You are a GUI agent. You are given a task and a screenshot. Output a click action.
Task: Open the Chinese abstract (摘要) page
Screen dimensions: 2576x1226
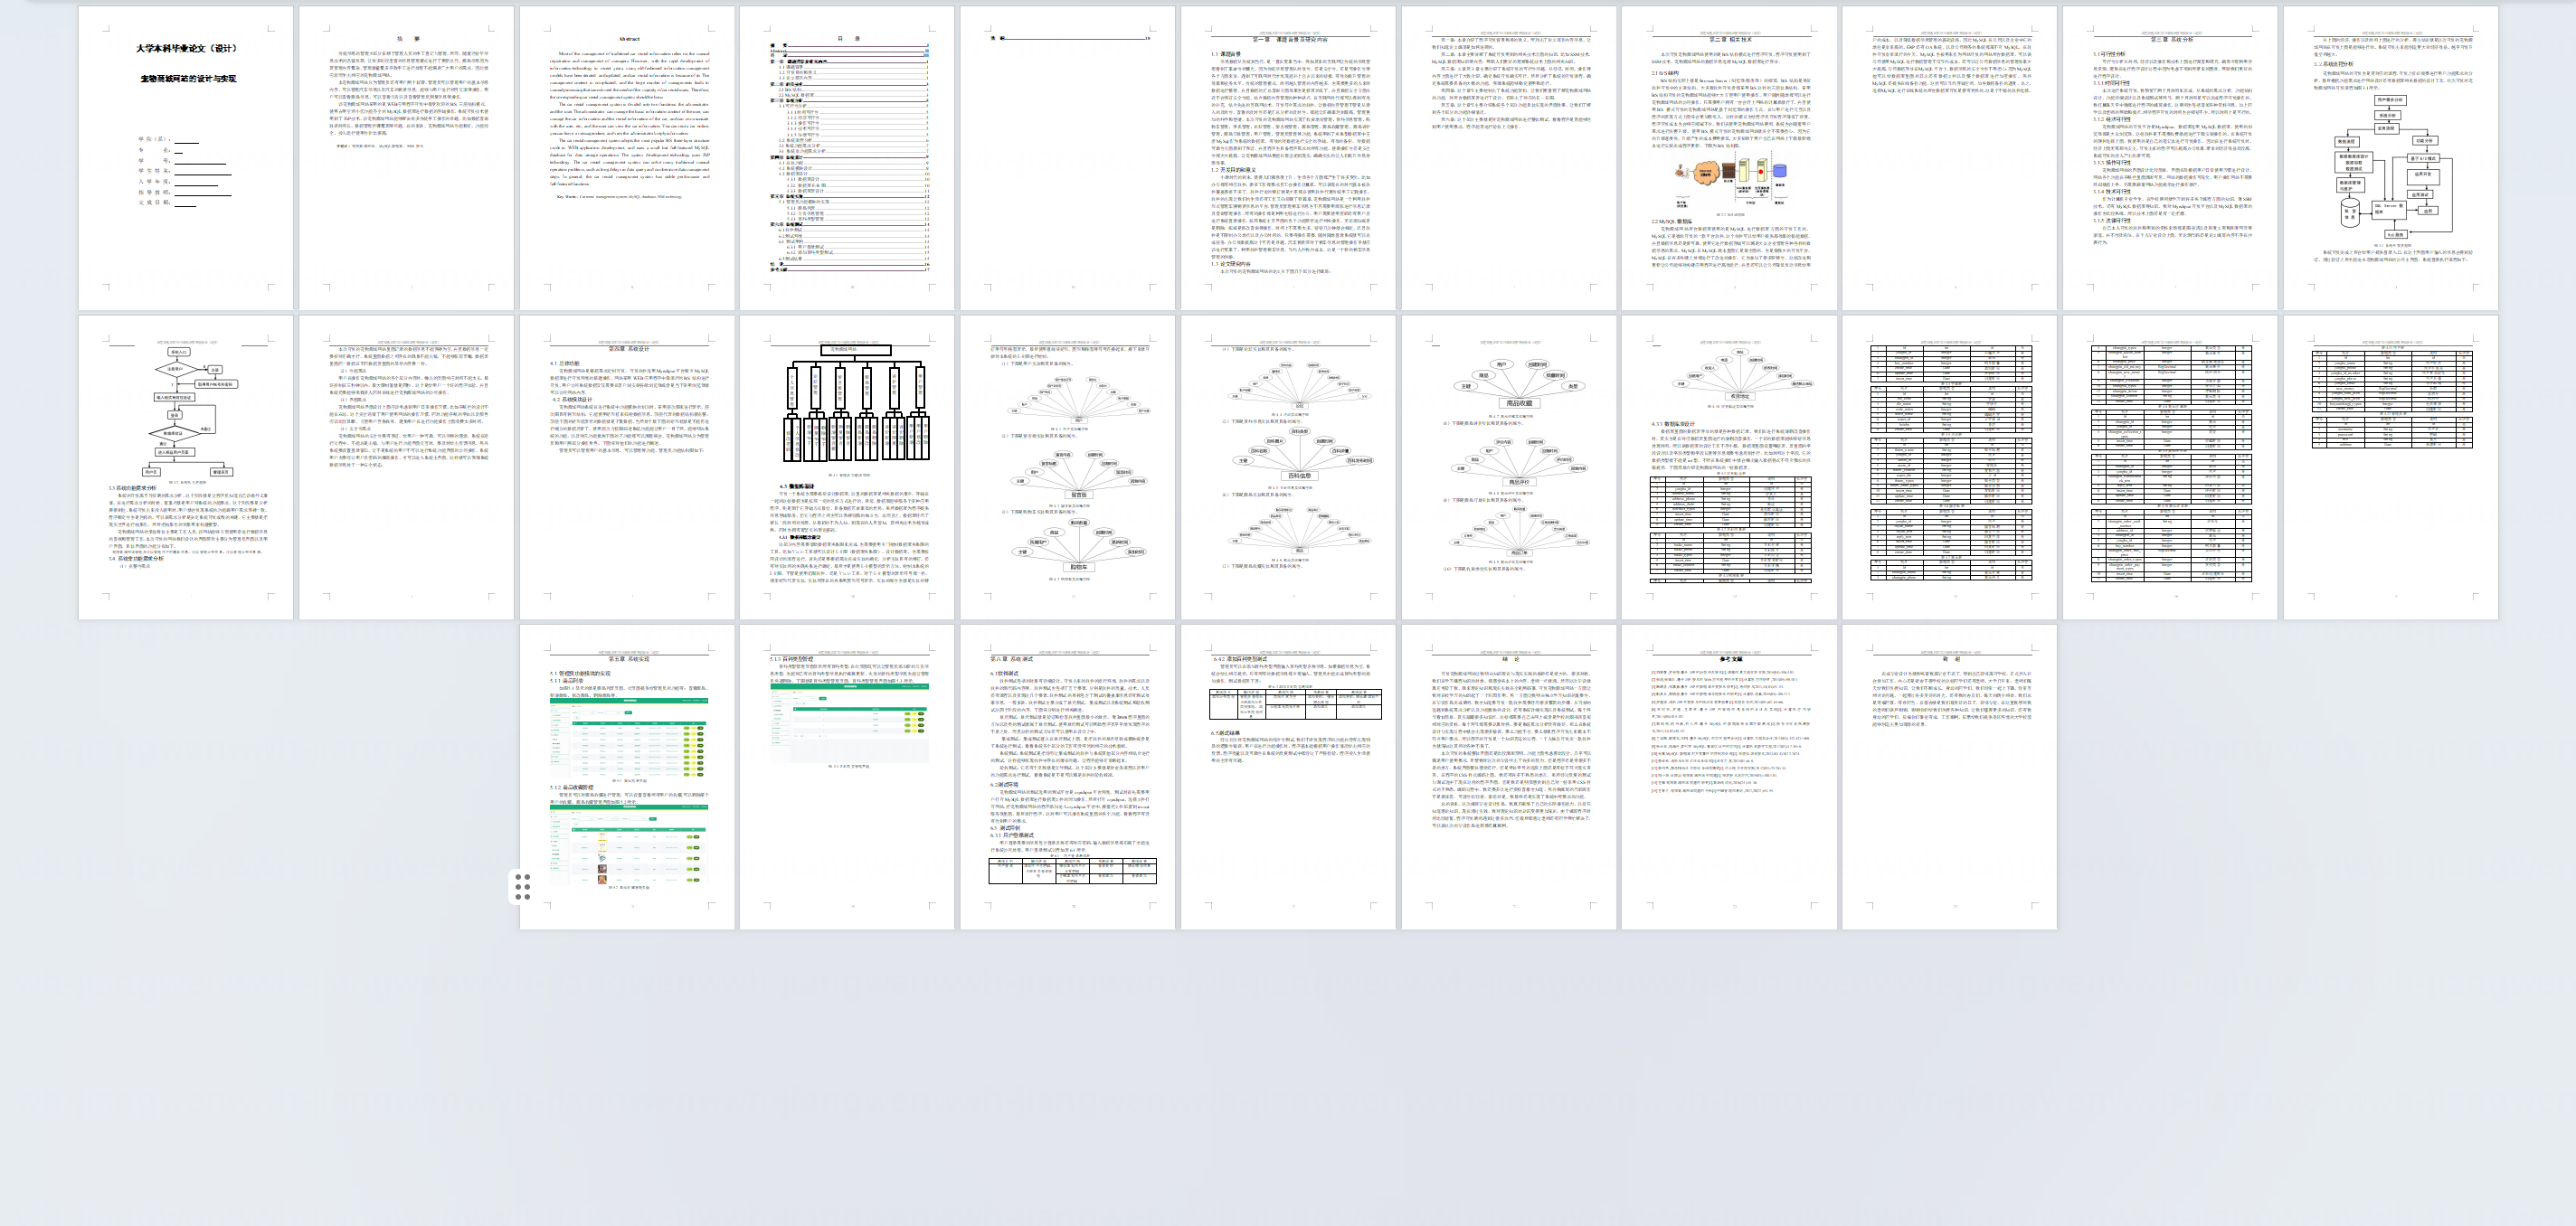tap(406, 158)
